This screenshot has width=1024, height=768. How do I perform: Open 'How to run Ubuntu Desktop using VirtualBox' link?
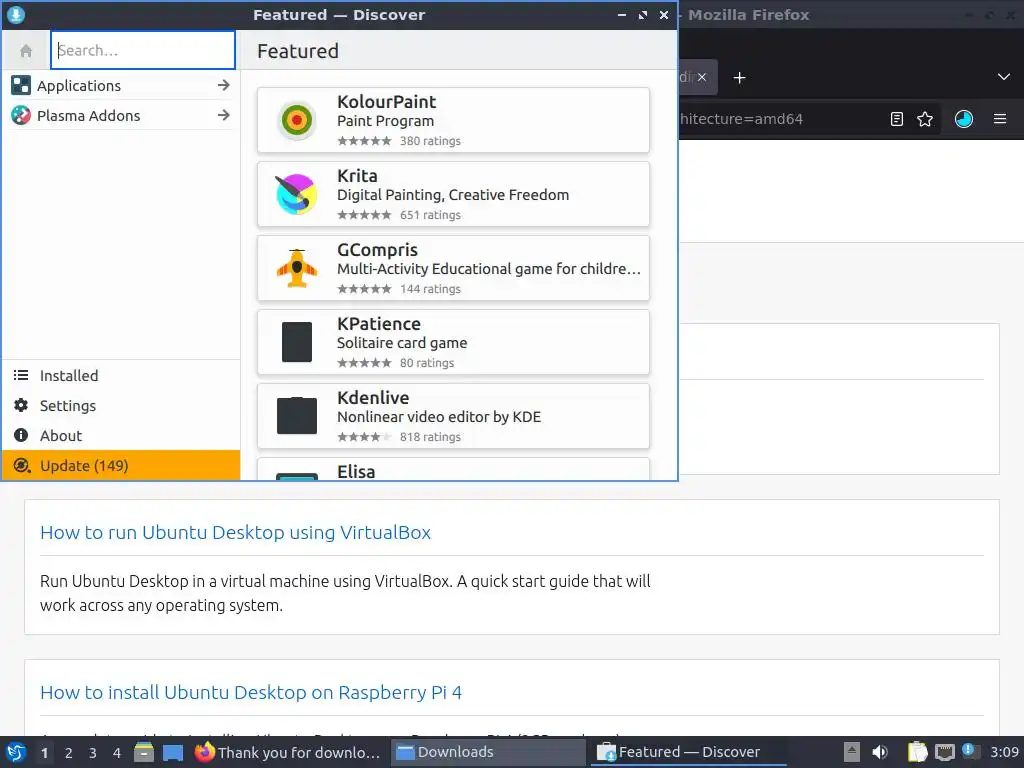tap(235, 532)
